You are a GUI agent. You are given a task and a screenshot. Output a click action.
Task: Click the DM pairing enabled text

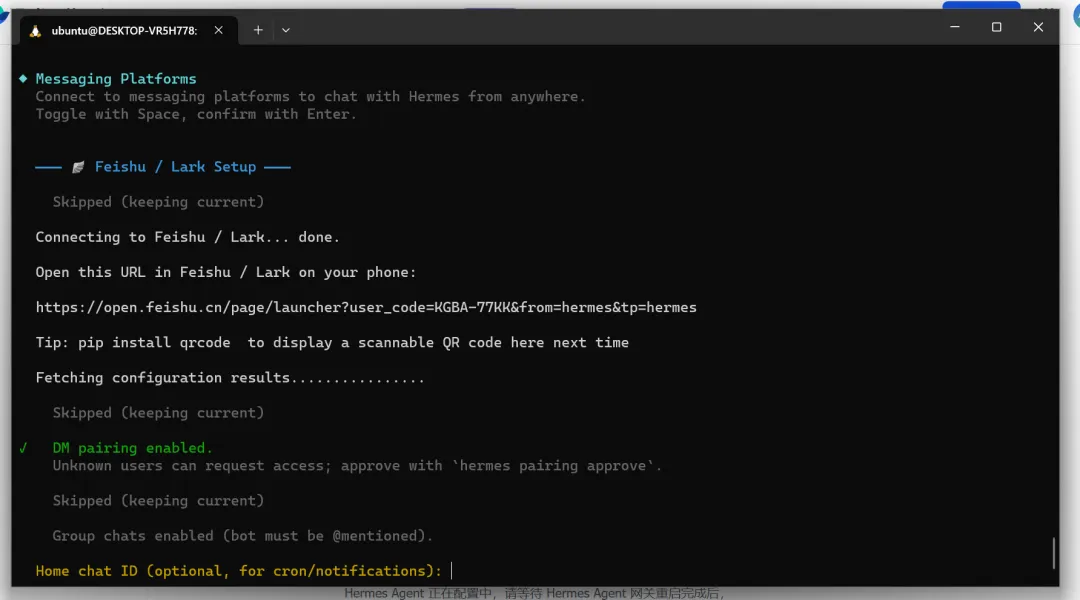pos(132,448)
